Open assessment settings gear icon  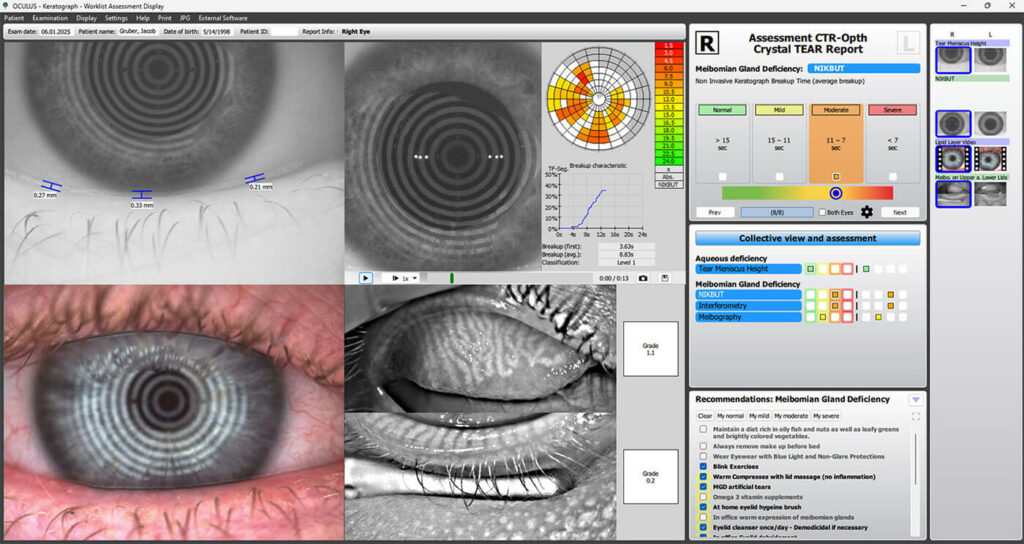pos(867,212)
